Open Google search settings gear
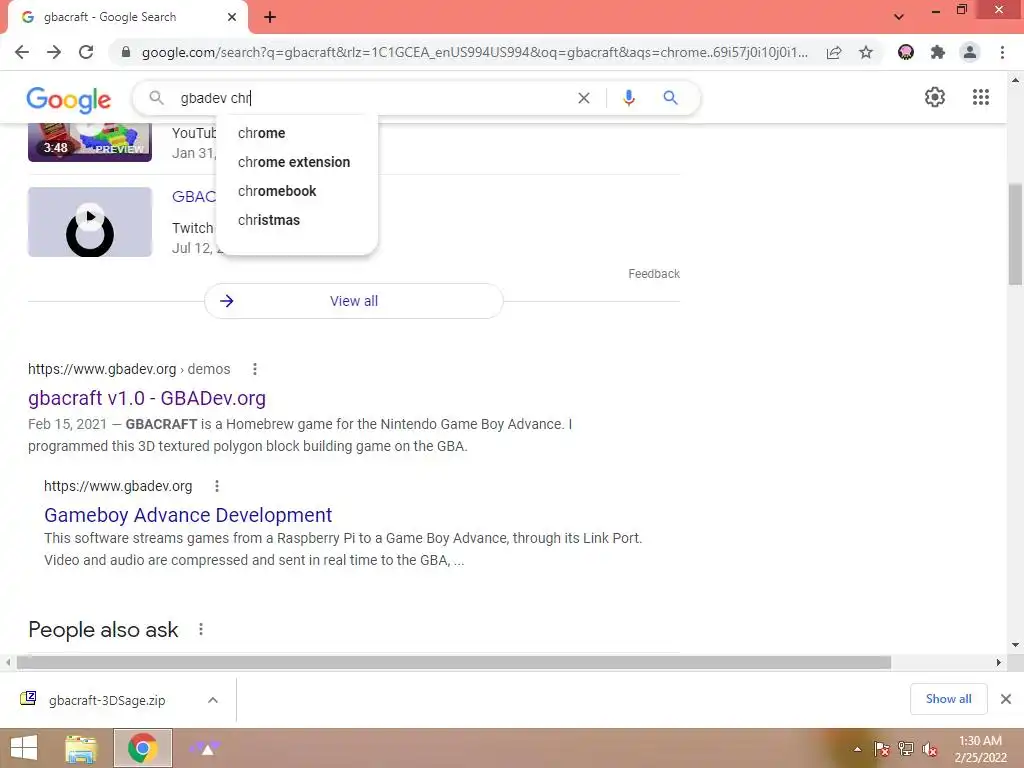The height and width of the screenshot is (768, 1024). click(935, 97)
